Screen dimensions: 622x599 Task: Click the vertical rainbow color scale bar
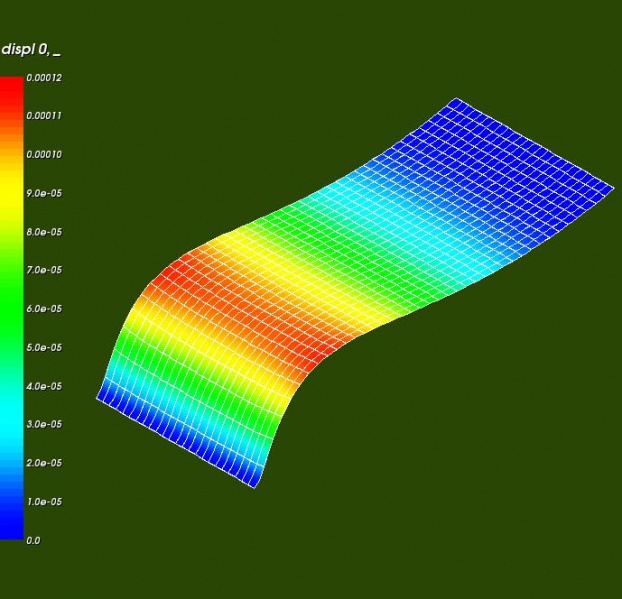[x=12, y=308]
